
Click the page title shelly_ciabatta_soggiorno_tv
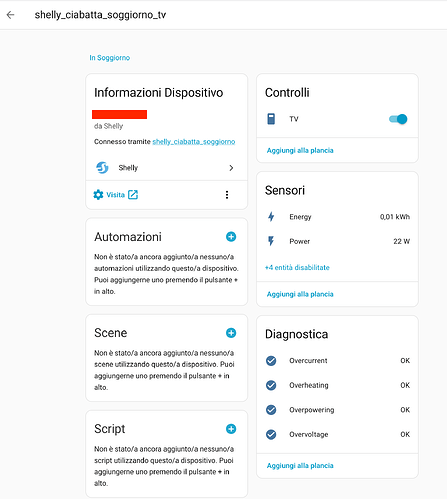coord(100,15)
